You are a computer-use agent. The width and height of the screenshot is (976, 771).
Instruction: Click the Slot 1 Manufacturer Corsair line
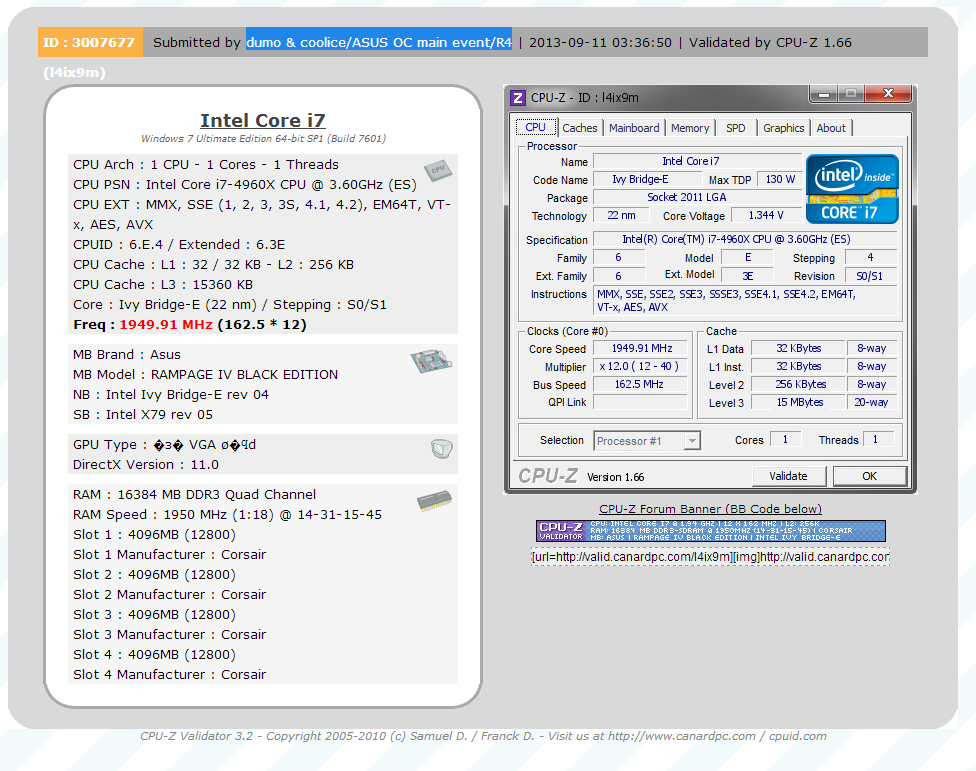pos(169,554)
